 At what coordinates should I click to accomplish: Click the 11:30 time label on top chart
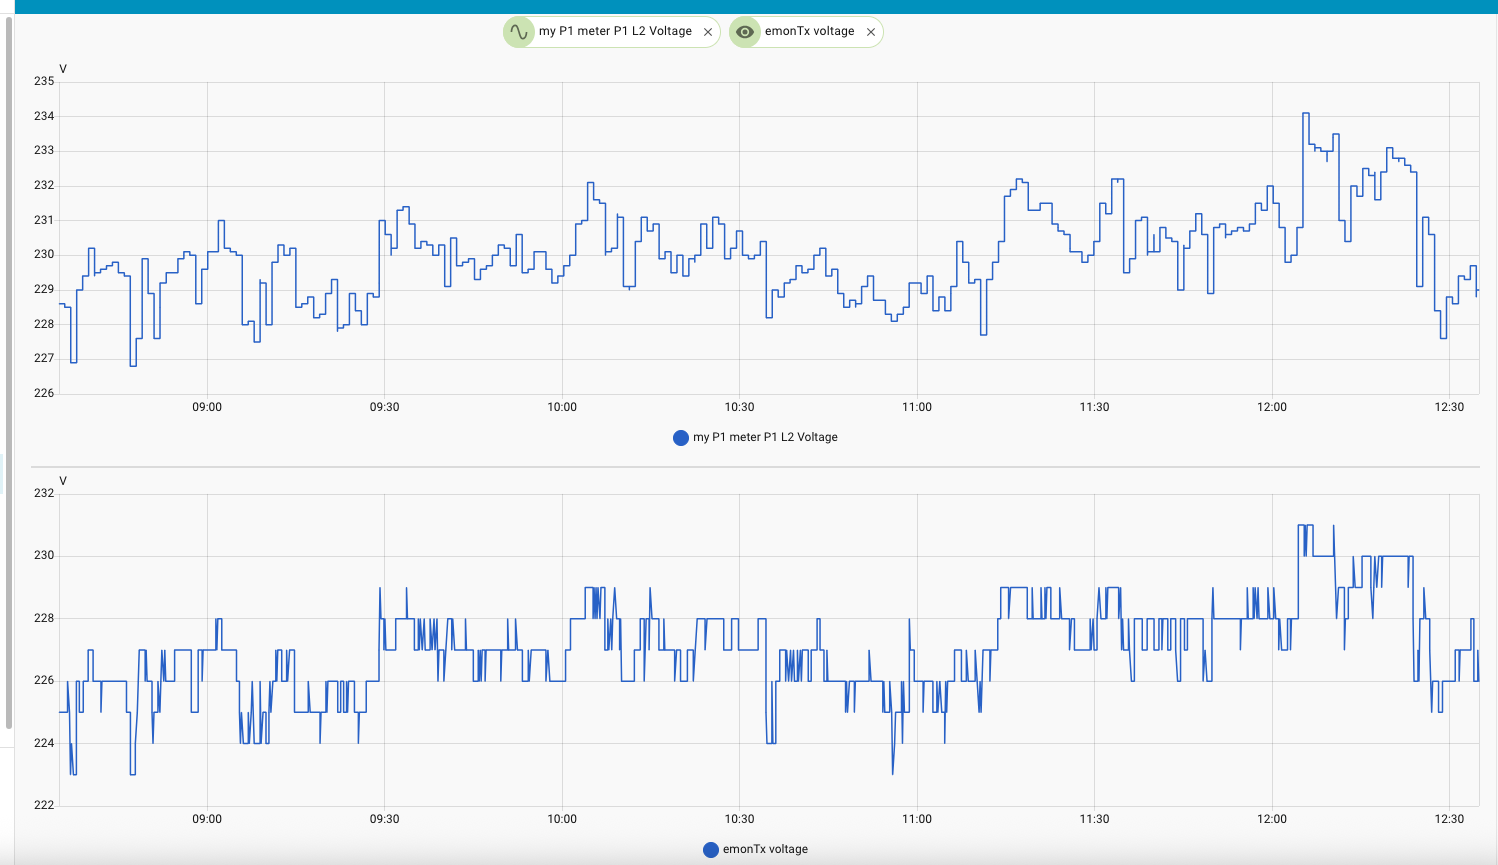point(1094,408)
